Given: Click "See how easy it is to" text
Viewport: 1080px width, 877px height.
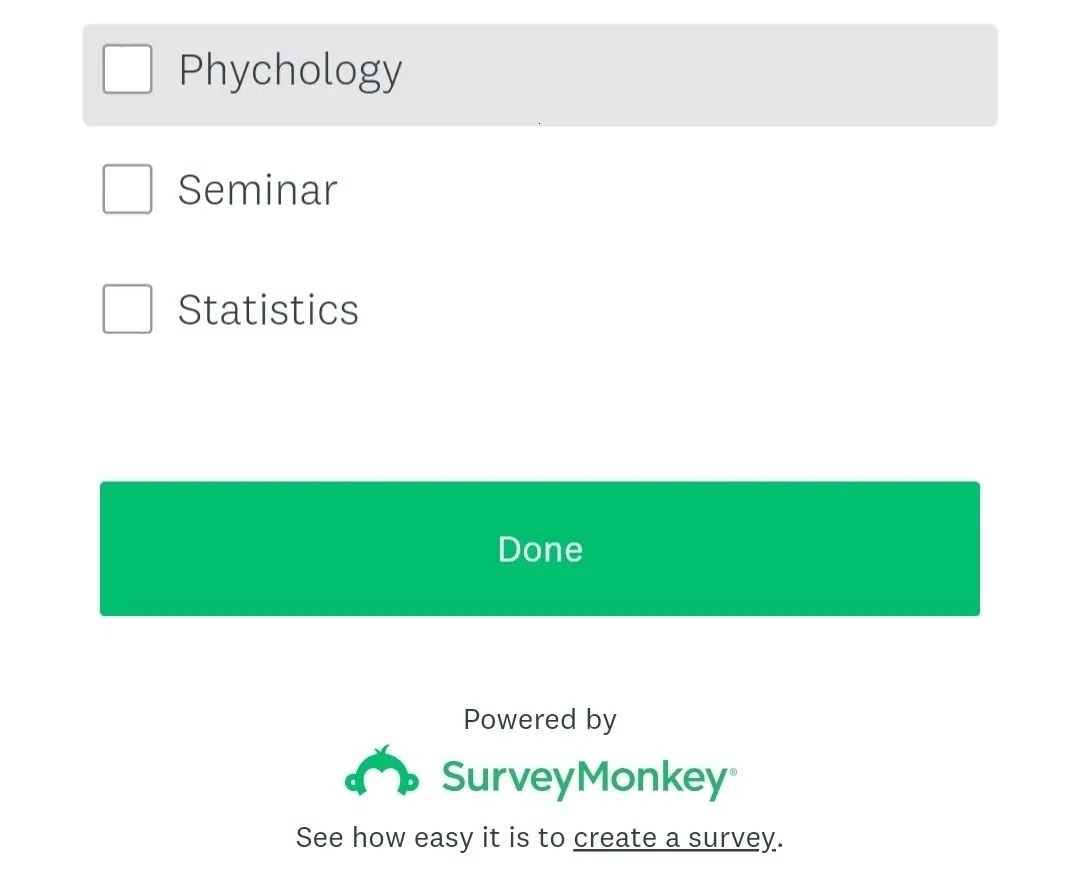Looking at the screenshot, I should coord(431,837).
